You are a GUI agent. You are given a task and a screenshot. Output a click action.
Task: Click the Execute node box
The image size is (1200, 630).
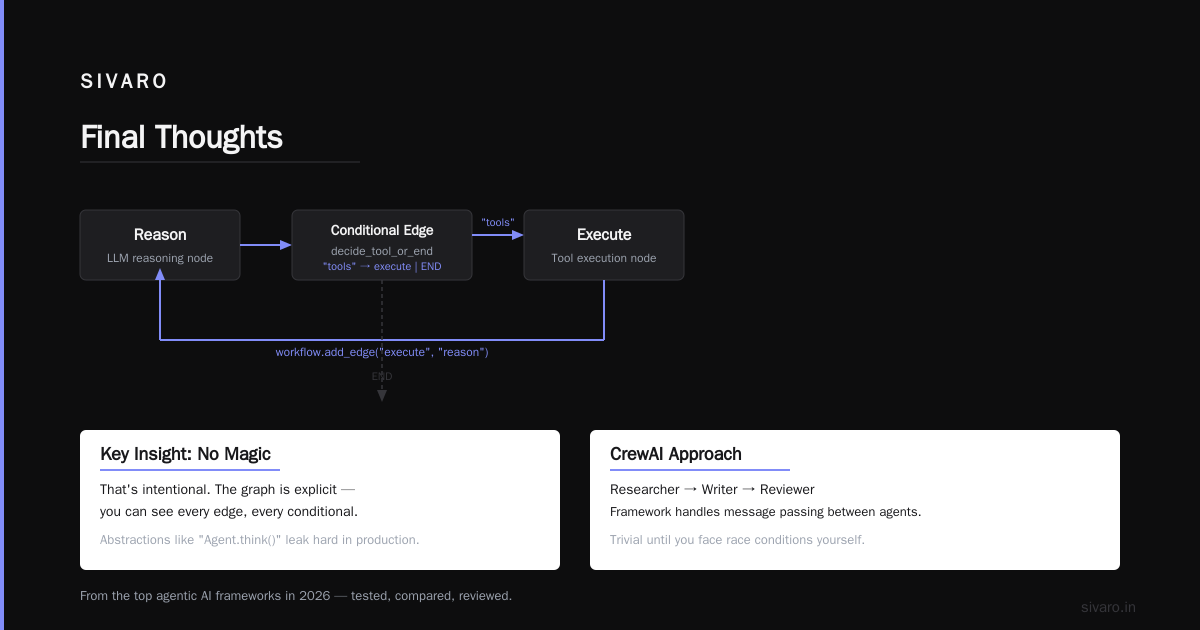tap(604, 245)
